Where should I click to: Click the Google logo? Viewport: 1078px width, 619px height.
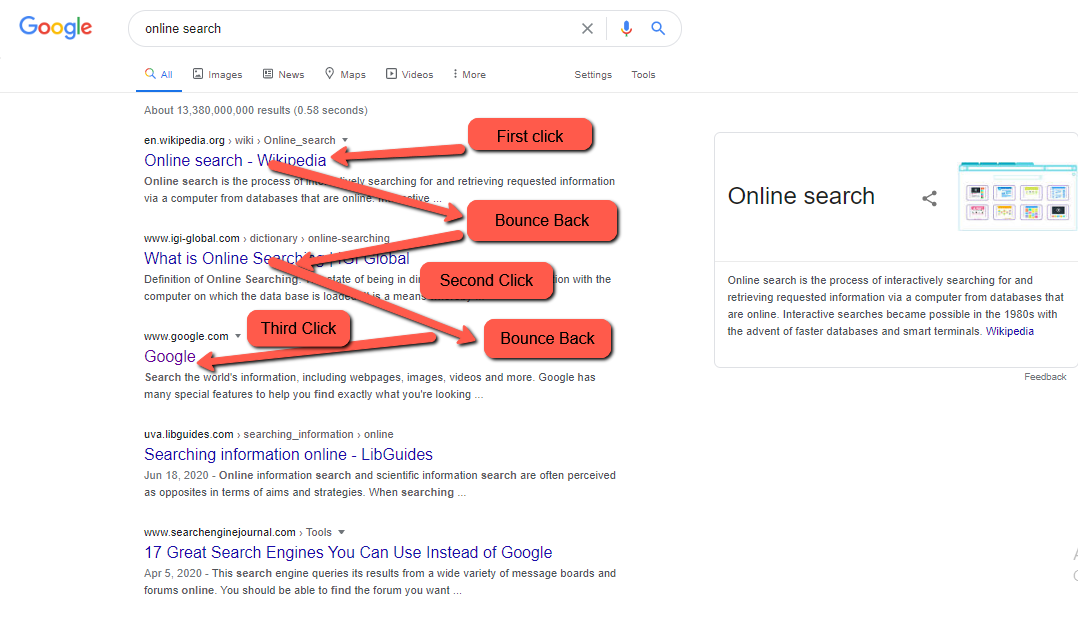point(55,28)
